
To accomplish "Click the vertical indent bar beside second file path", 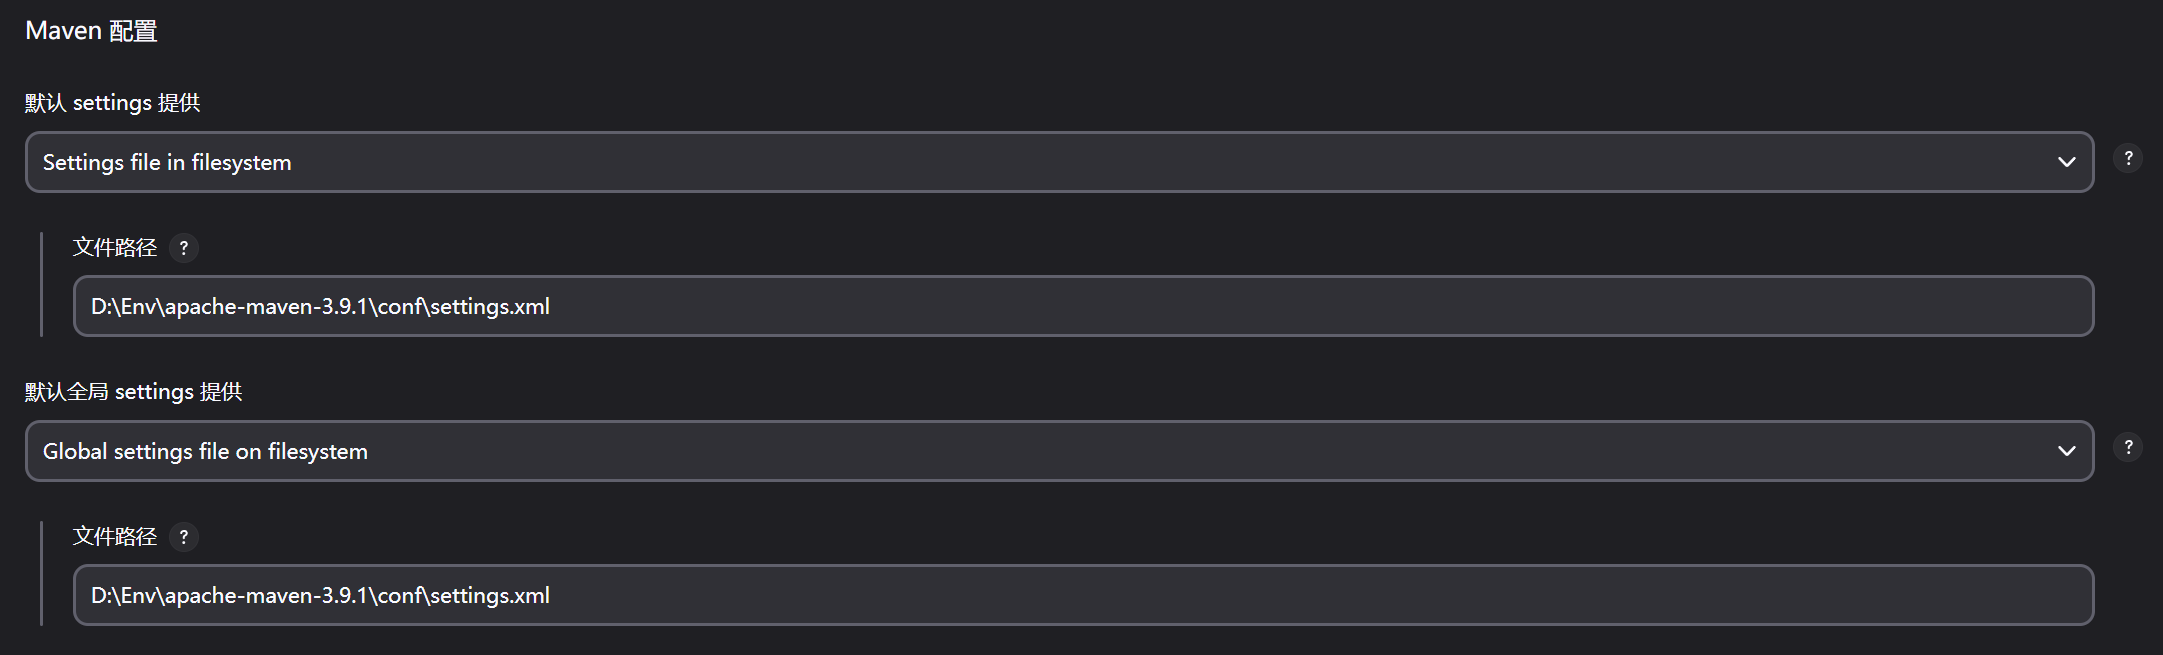I will coord(42,573).
